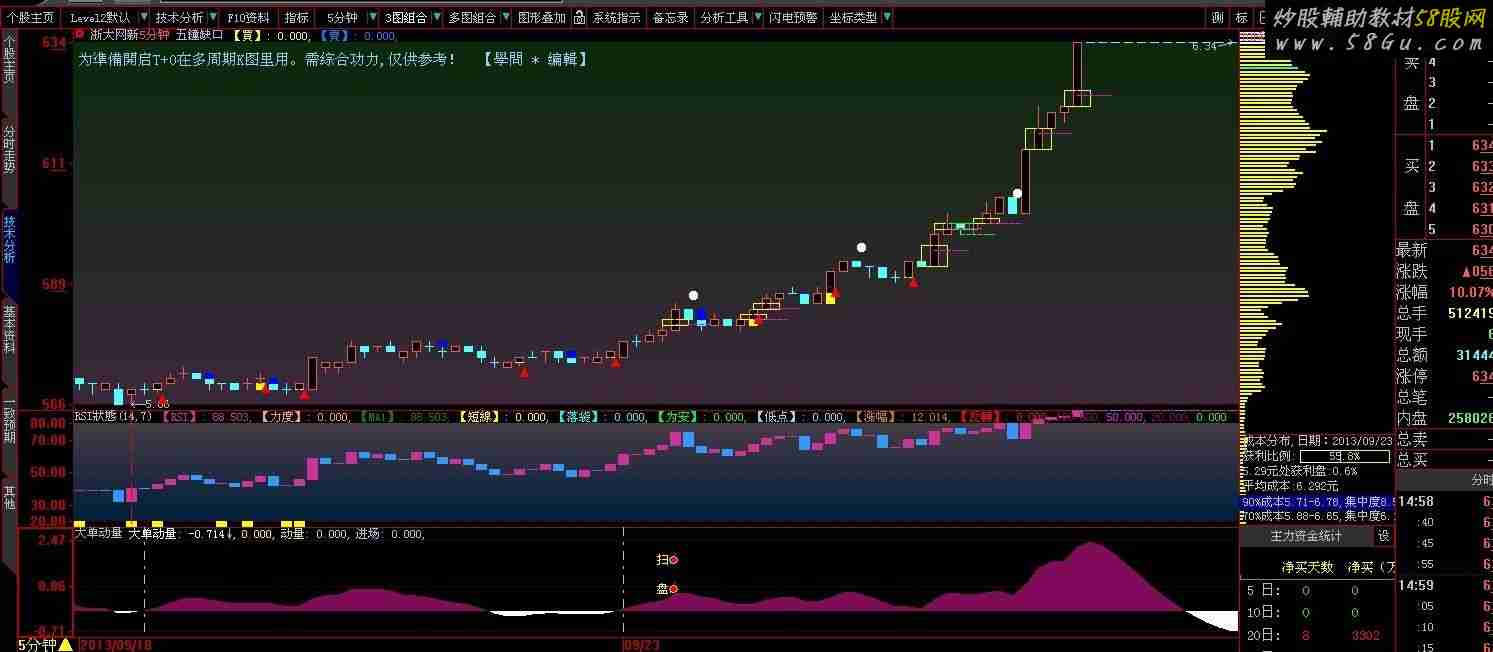Toggle the lock icon after 图形叠加
This screenshot has width=1493, height=652.
581,17
